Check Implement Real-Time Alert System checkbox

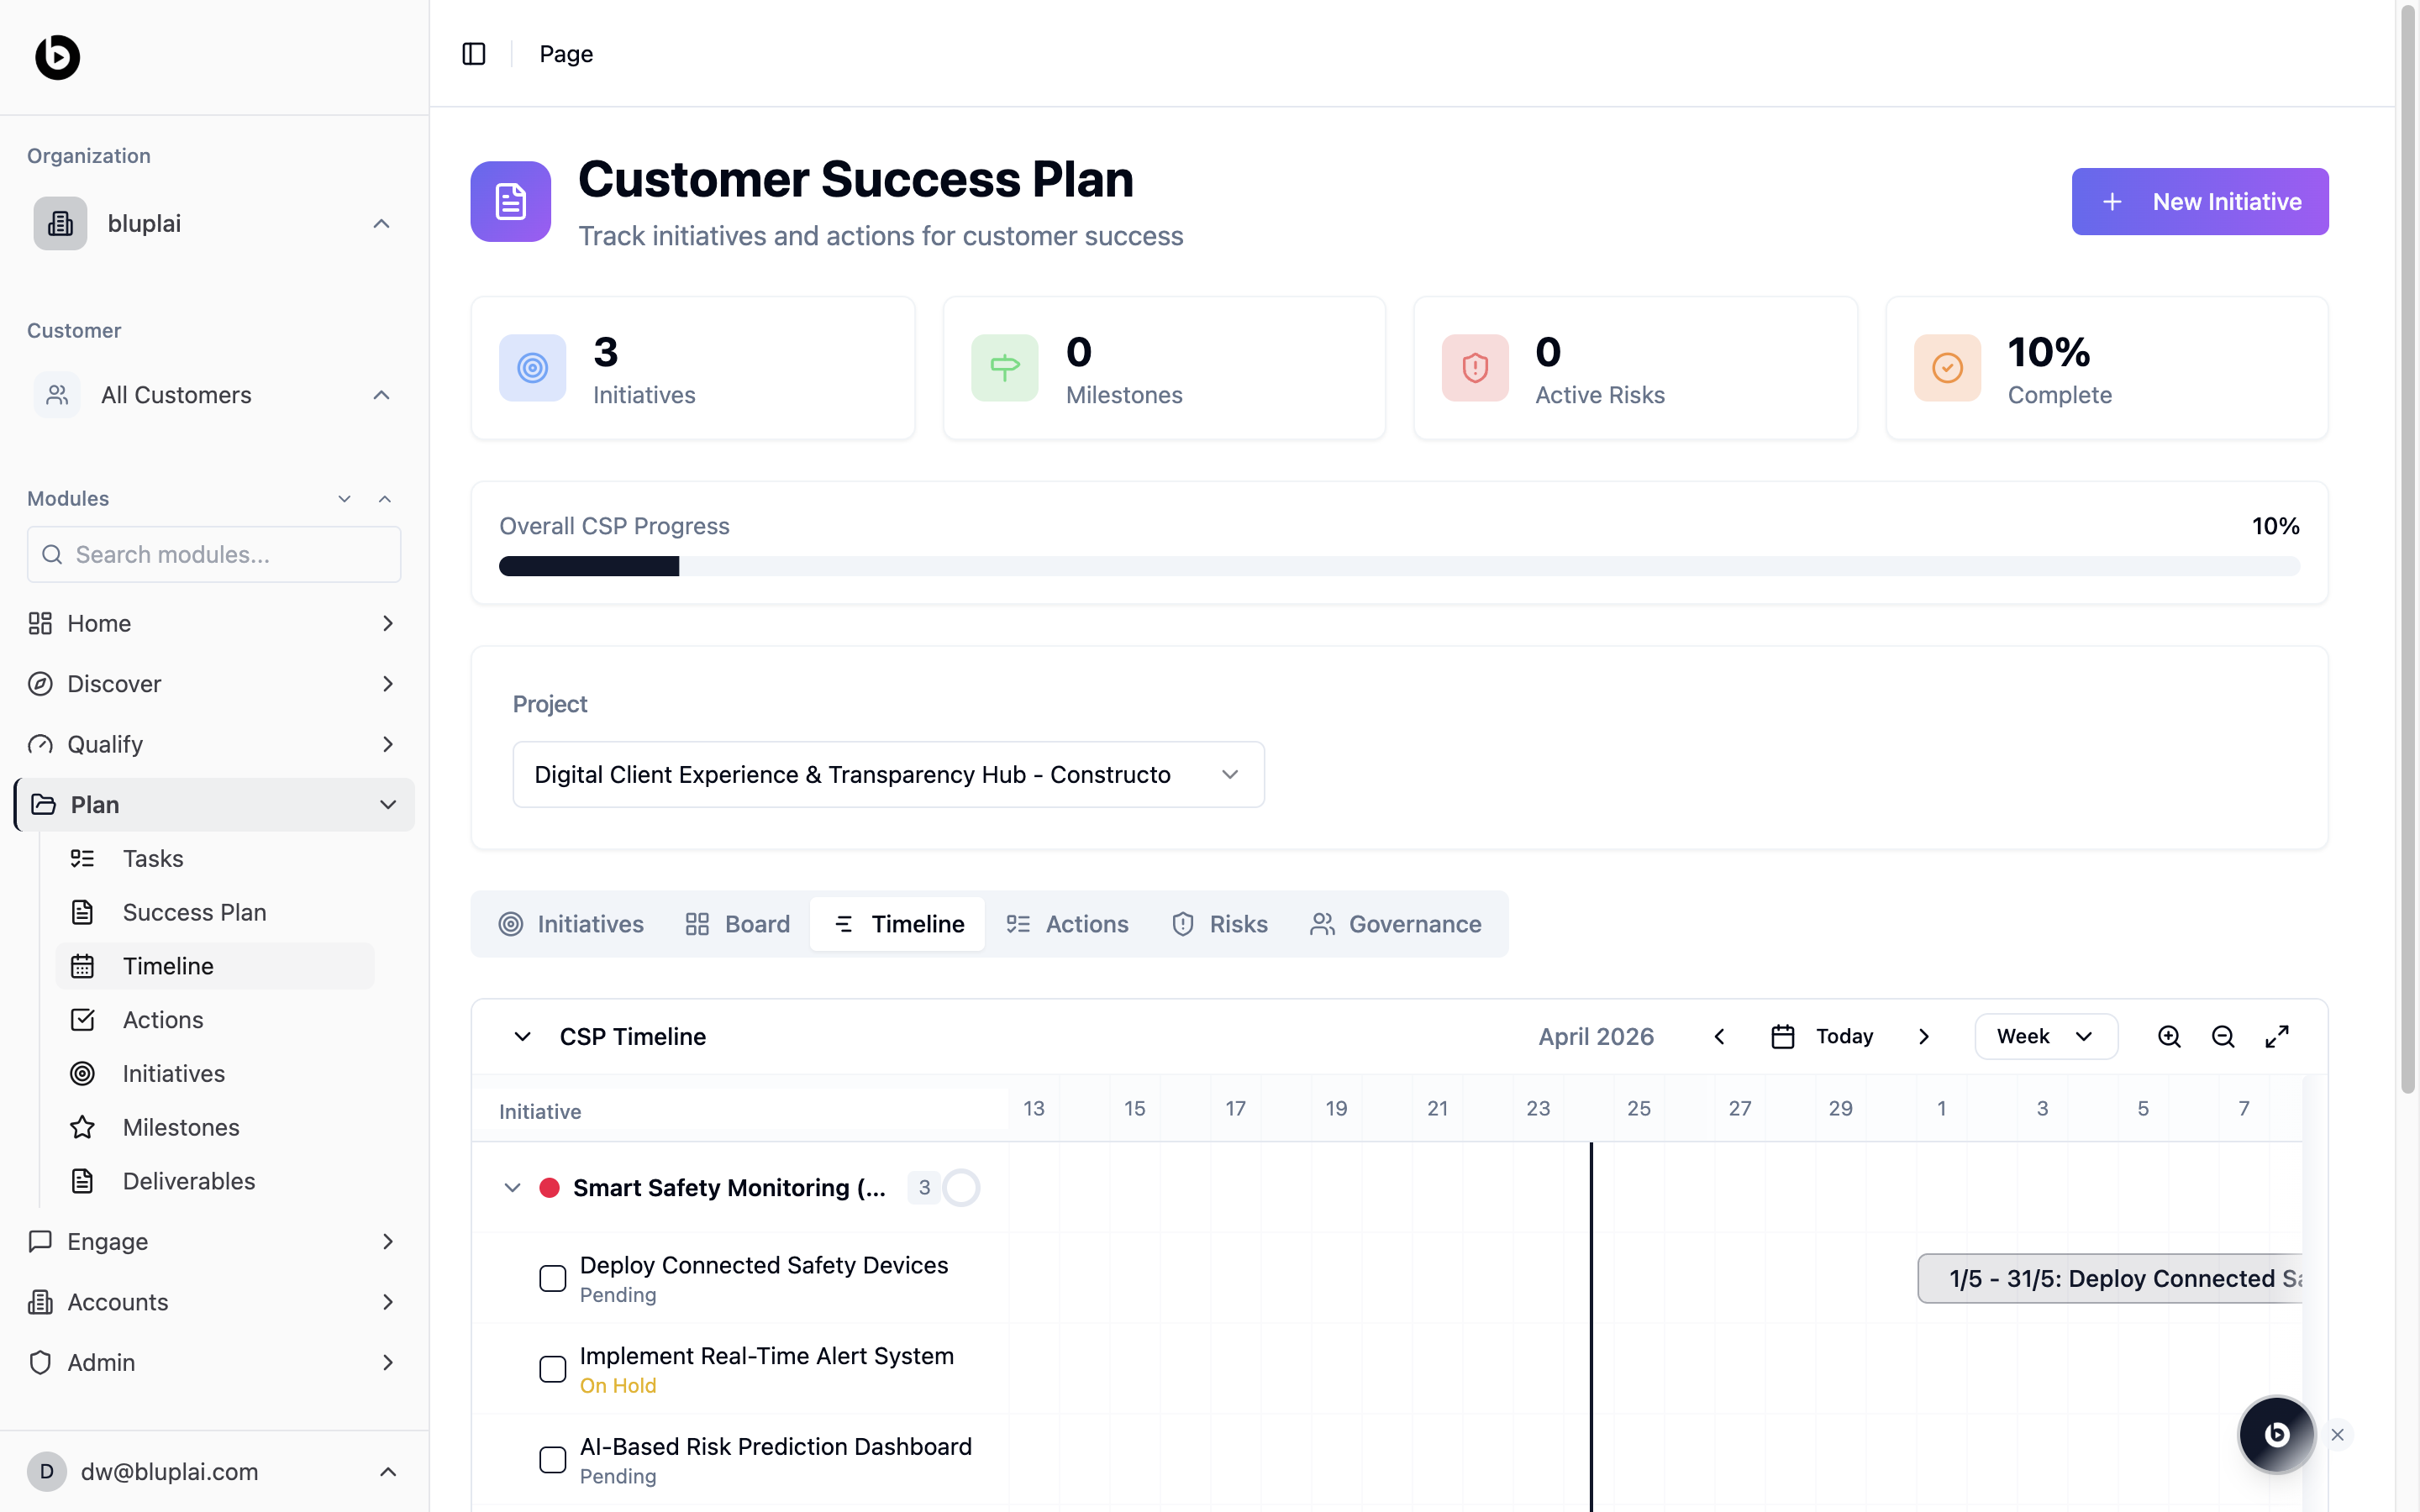553,1369
